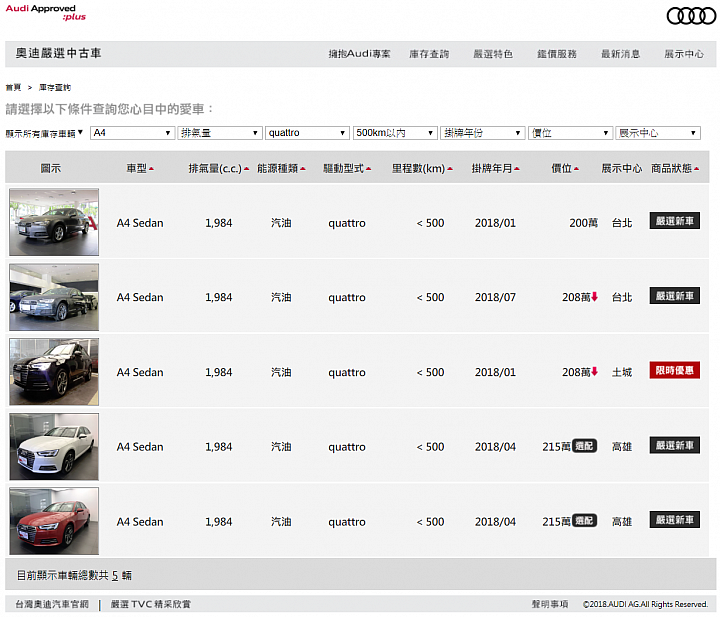Viewport: 720px width, 617px height.
Task: Click the 選配 badge on white car row
Action: pos(585,446)
